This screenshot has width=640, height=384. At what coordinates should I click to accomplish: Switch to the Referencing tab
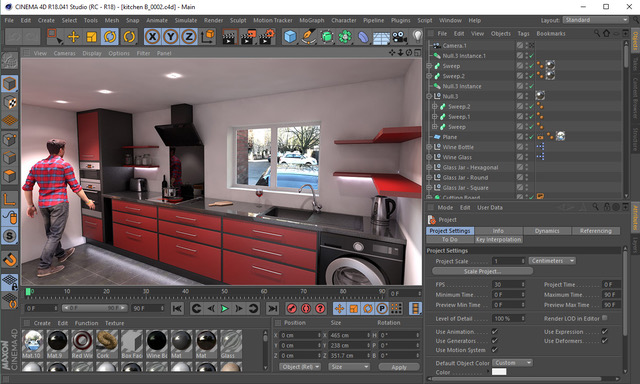596,231
